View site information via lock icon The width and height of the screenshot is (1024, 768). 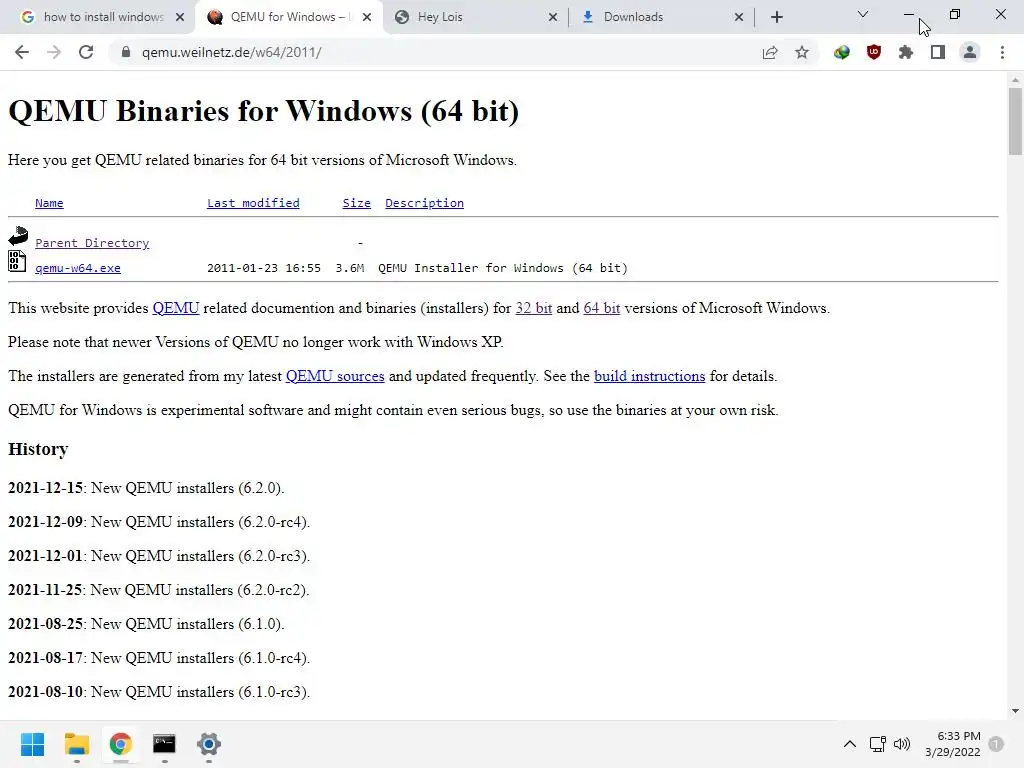tap(126, 52)
